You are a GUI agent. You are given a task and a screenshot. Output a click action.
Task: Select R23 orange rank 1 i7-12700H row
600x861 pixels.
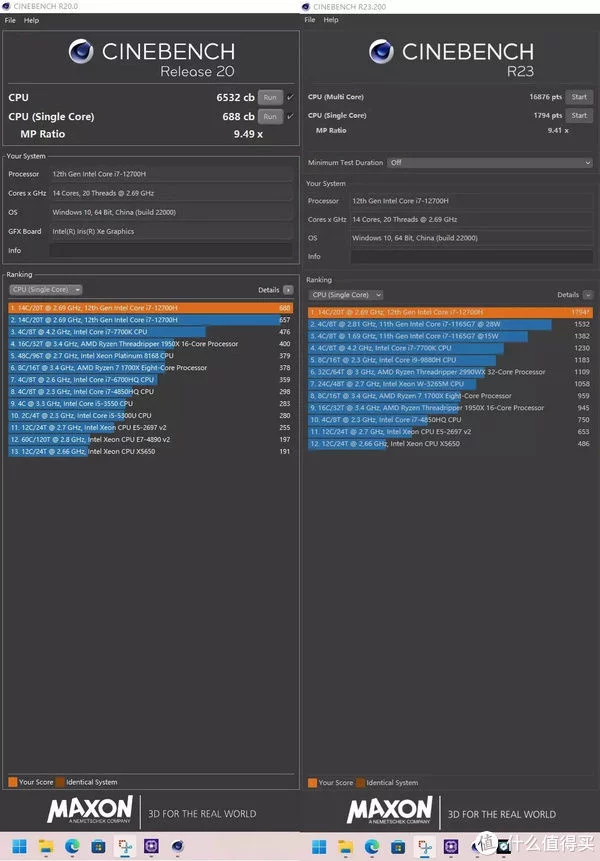(x=450, y=312)
